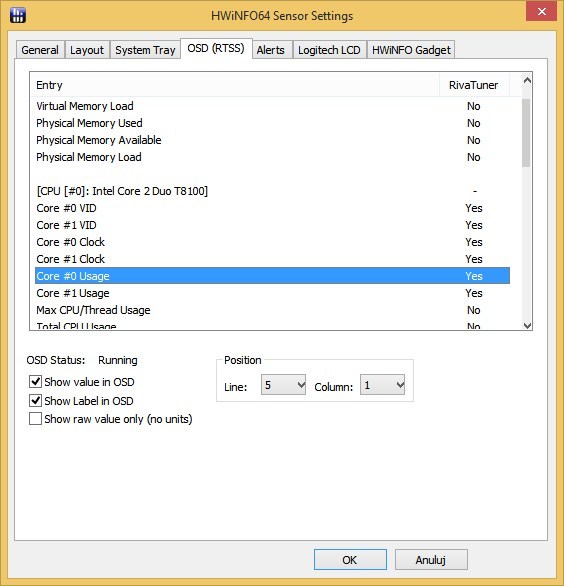
Task: Select the Core #1 Usage entry
Action: [272, 293]
